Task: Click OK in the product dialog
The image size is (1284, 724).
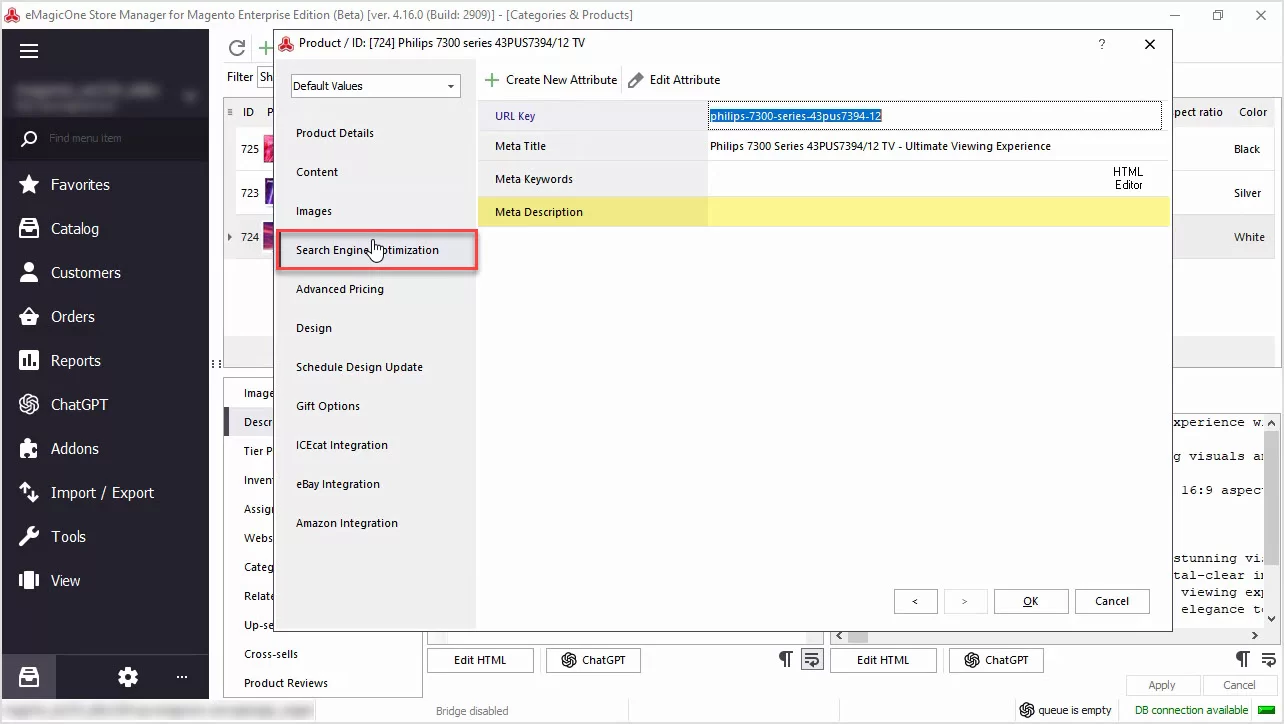Action: click(1031, 601)
